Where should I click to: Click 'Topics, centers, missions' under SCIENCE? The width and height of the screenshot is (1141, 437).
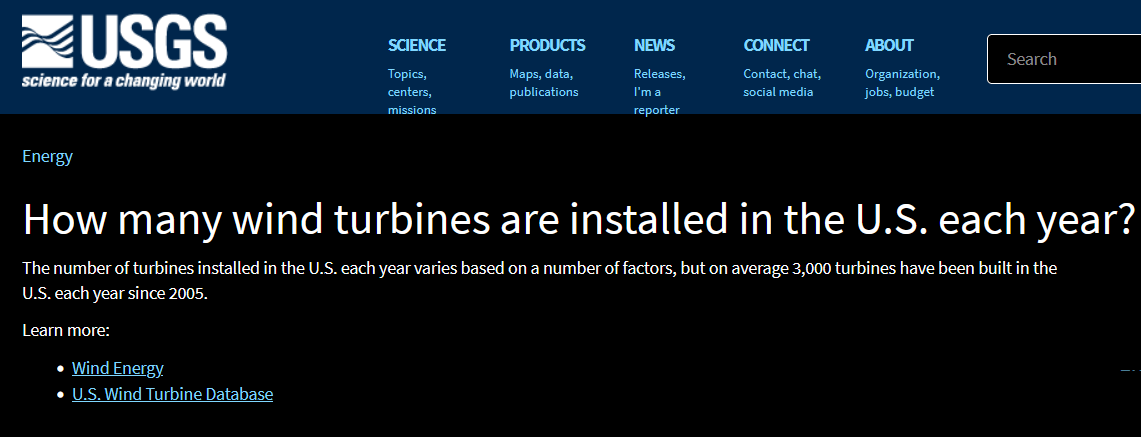click(x=412, y=92)
